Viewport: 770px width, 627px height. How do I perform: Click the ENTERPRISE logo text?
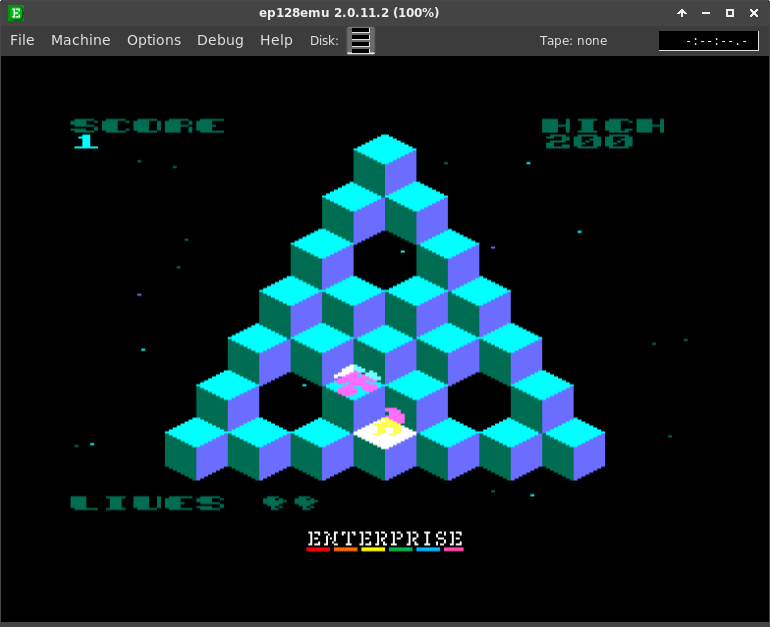(x=385, y=539)
